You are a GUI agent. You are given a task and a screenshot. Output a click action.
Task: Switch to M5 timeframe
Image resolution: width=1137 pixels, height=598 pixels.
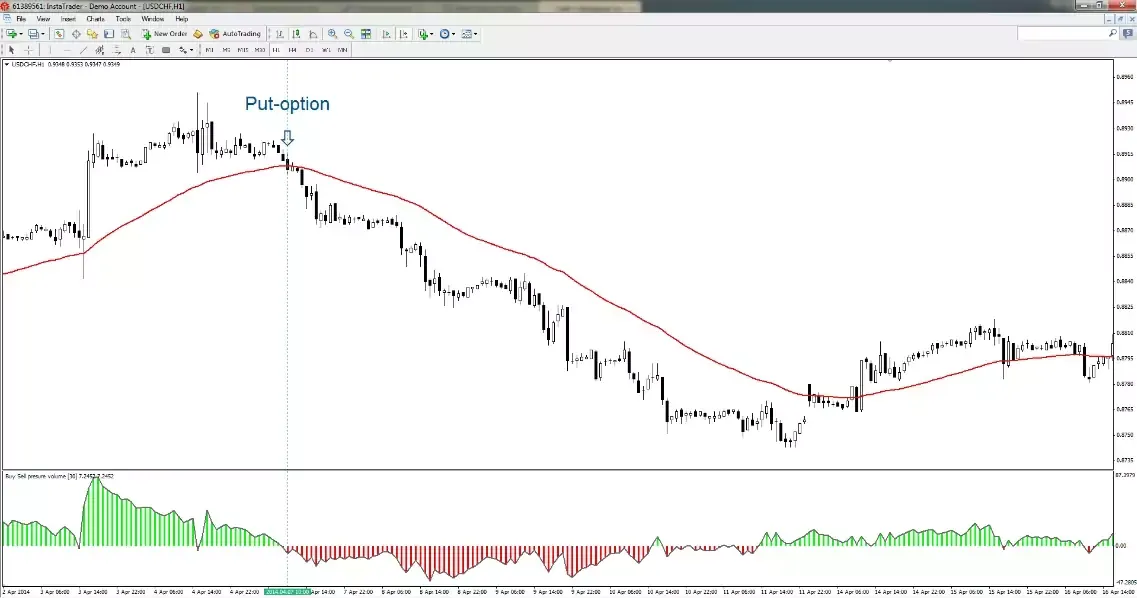226,50
